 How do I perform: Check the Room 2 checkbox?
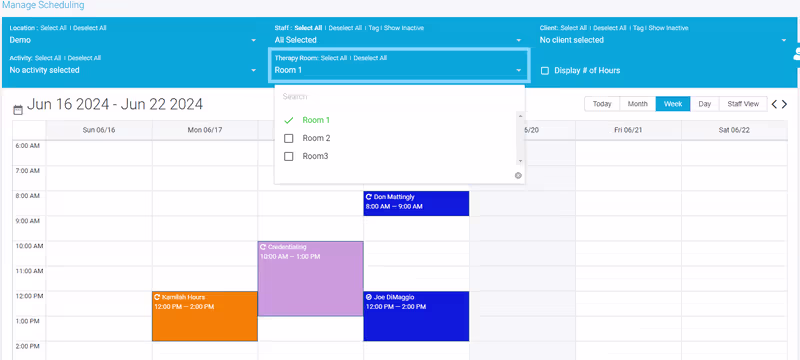tap(289, 138)
